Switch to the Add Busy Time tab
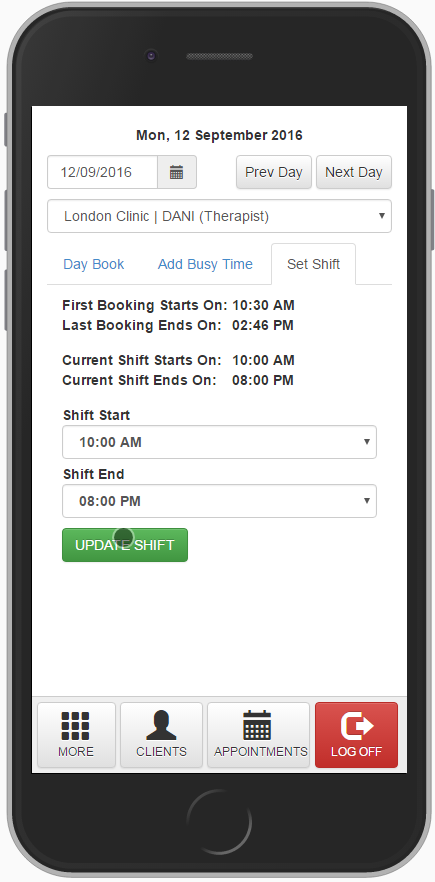The width and height of the screenshot is (435, 882). click(x=205, y=264)
